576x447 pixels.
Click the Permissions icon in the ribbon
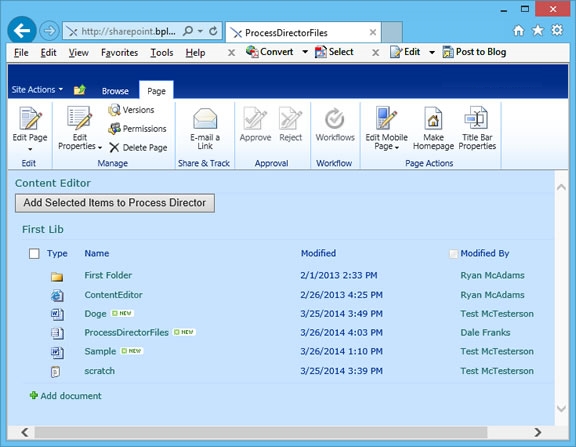point(114,128)
